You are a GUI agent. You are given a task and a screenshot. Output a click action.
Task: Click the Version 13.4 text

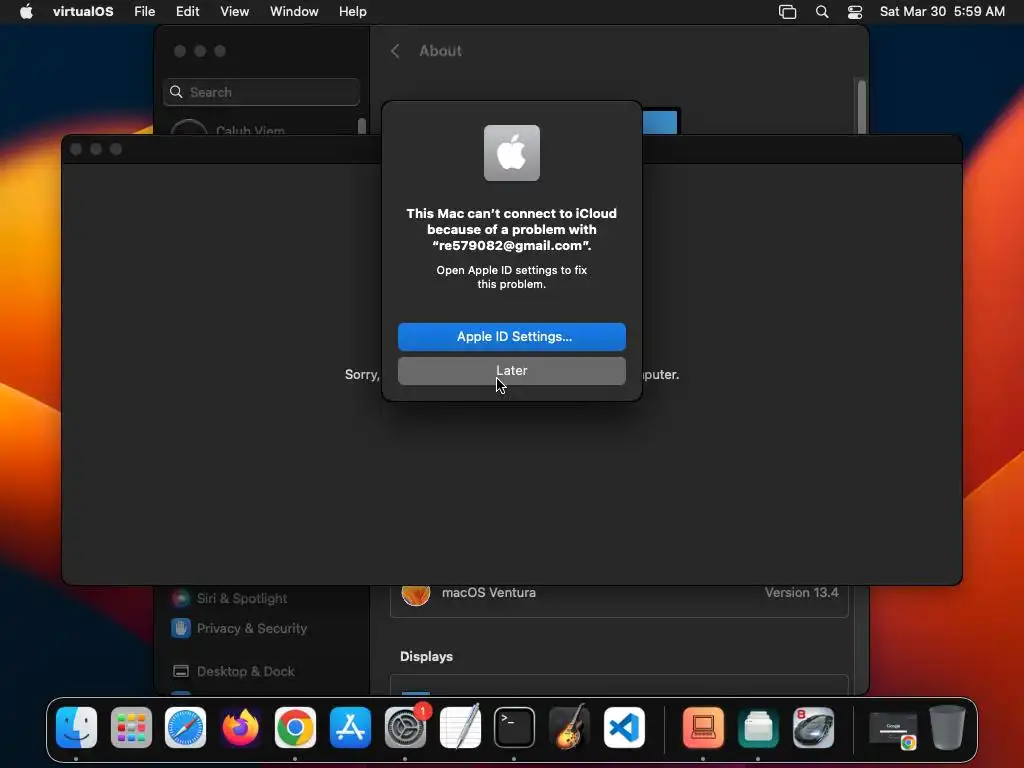tap(801, 592)
